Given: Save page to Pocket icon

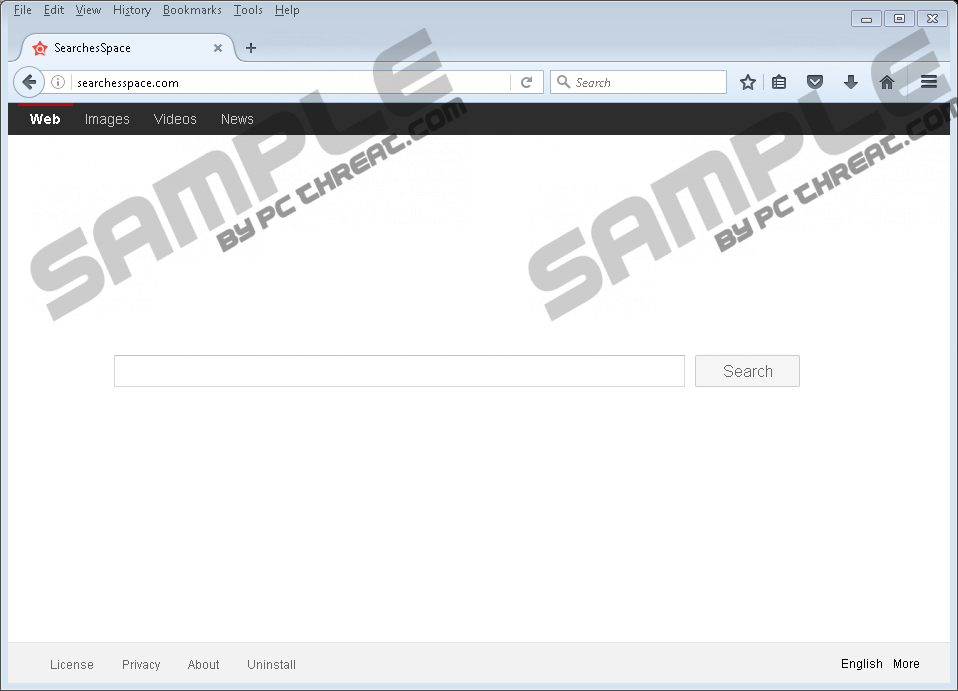Looking at the screenshot, I should 815,83.
